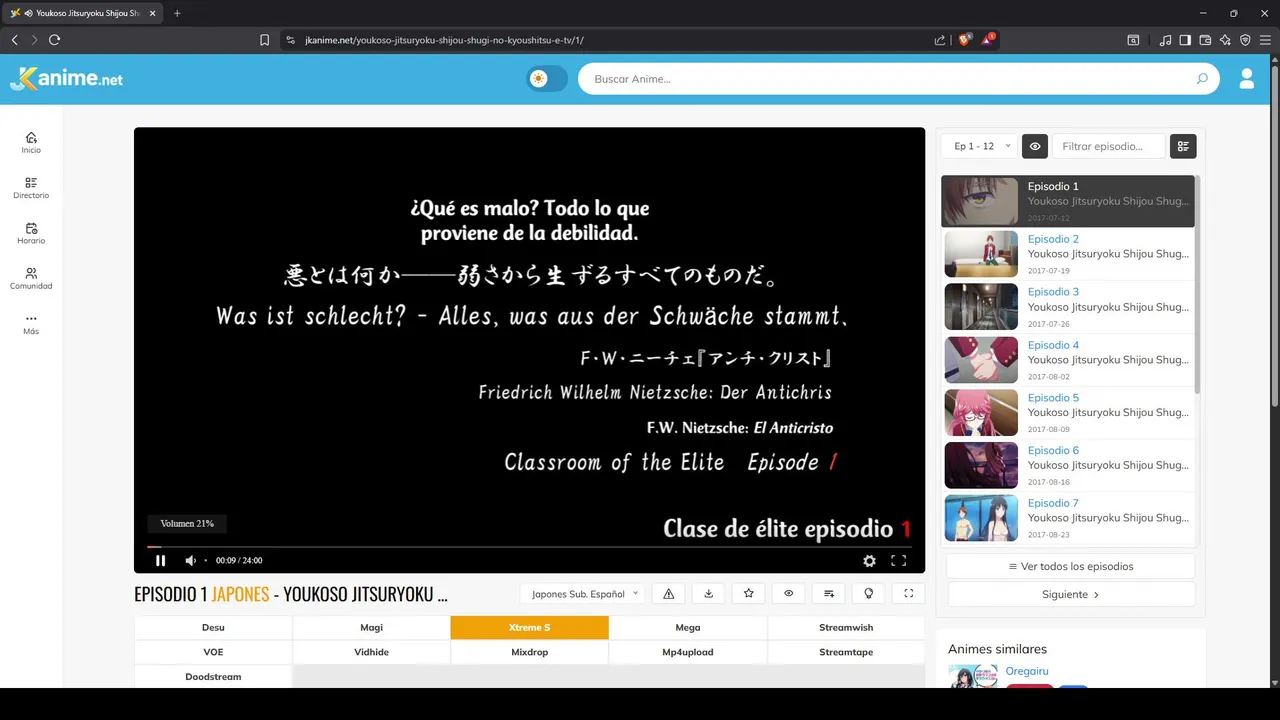This screenshot has width=1280, height=720.
Task: Download the episode with the download icon
Action: [709, 594]
